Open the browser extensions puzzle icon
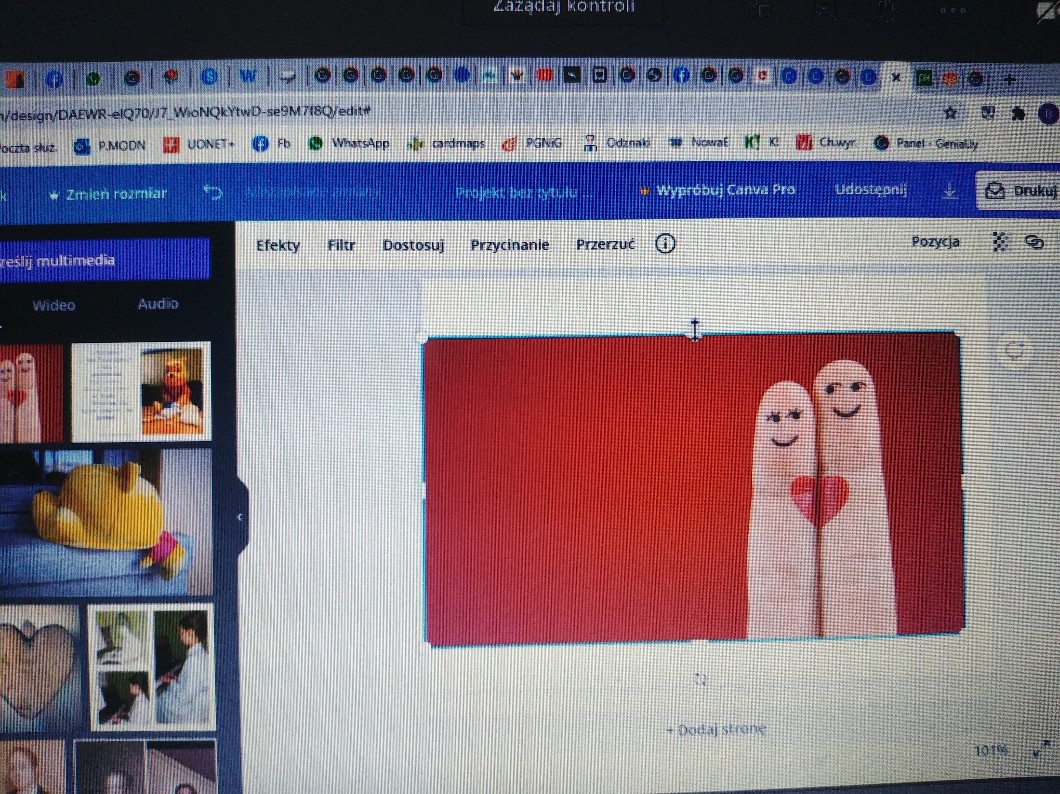The height and width of the screenshot is (794, 1060). pos(1018,113)
